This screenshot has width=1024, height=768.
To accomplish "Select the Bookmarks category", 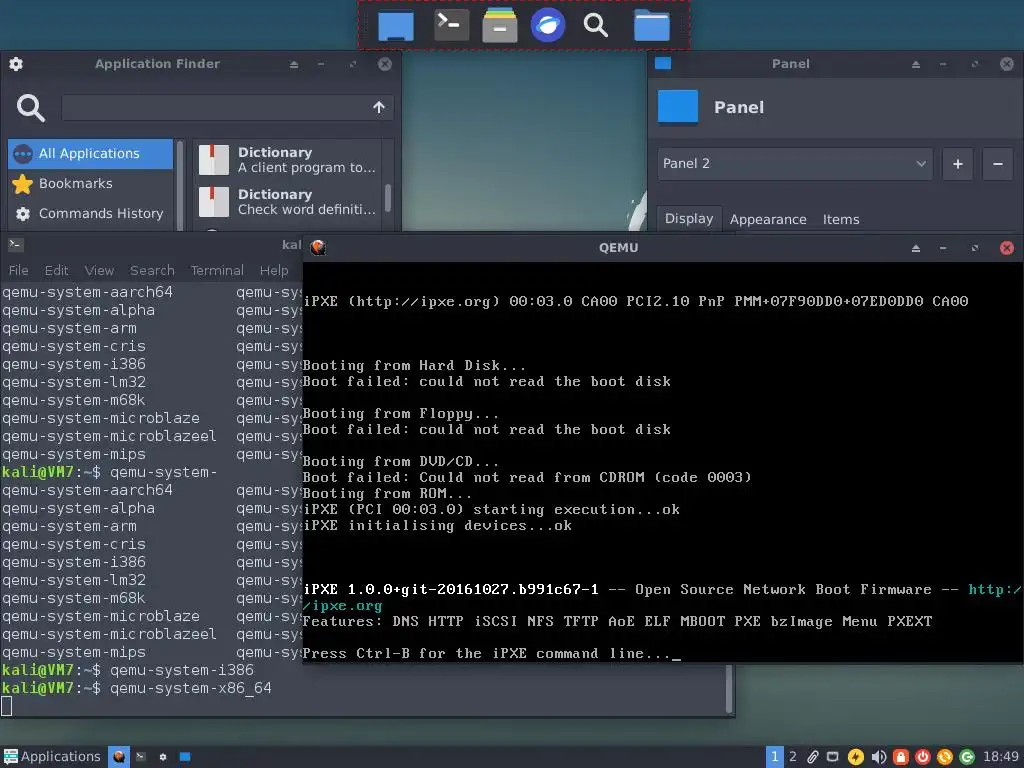I will point(90,184).
